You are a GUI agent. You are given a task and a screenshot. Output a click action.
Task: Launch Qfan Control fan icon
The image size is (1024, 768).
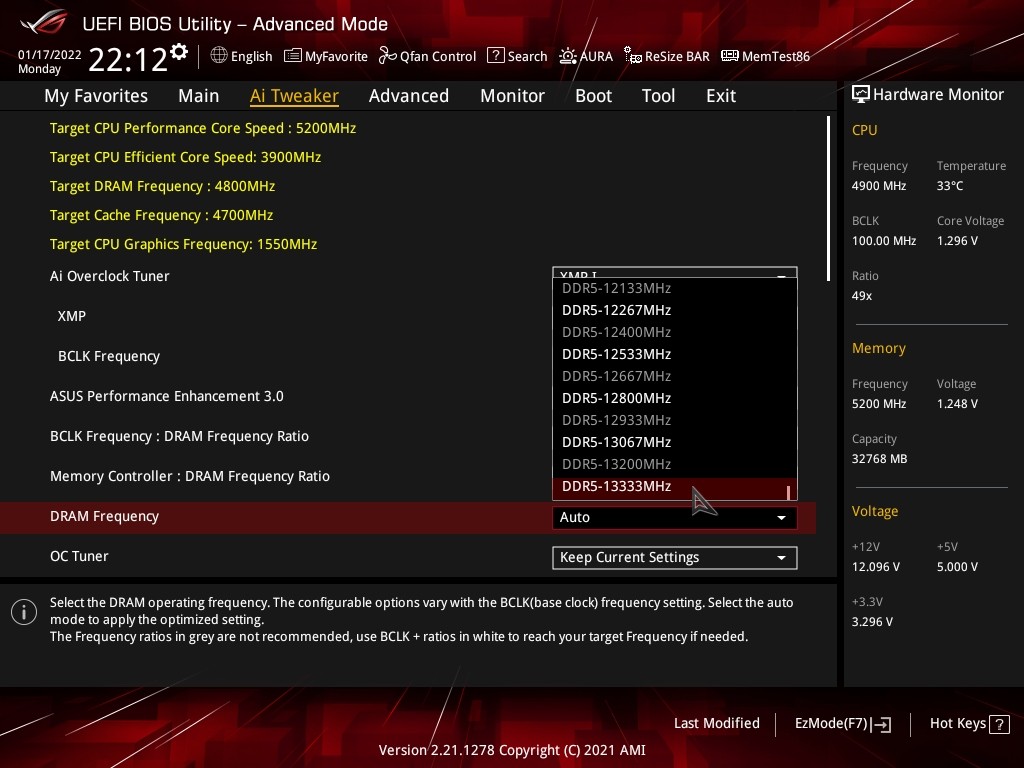click(388, 56)
